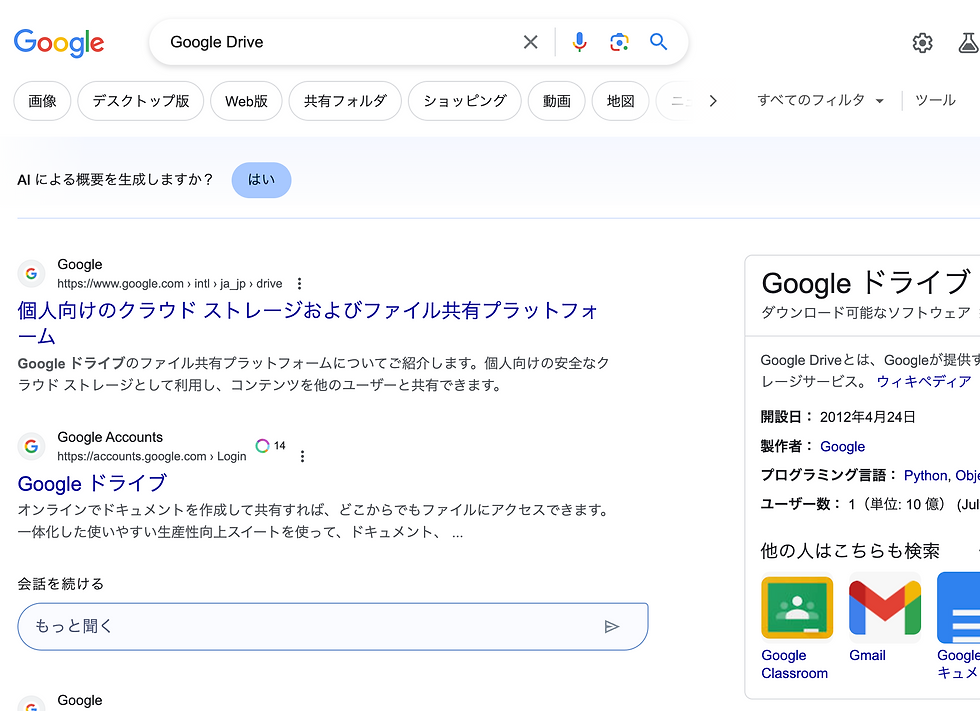980x711 pixels.
Task: Open settings gear icon
Action: 922,42
